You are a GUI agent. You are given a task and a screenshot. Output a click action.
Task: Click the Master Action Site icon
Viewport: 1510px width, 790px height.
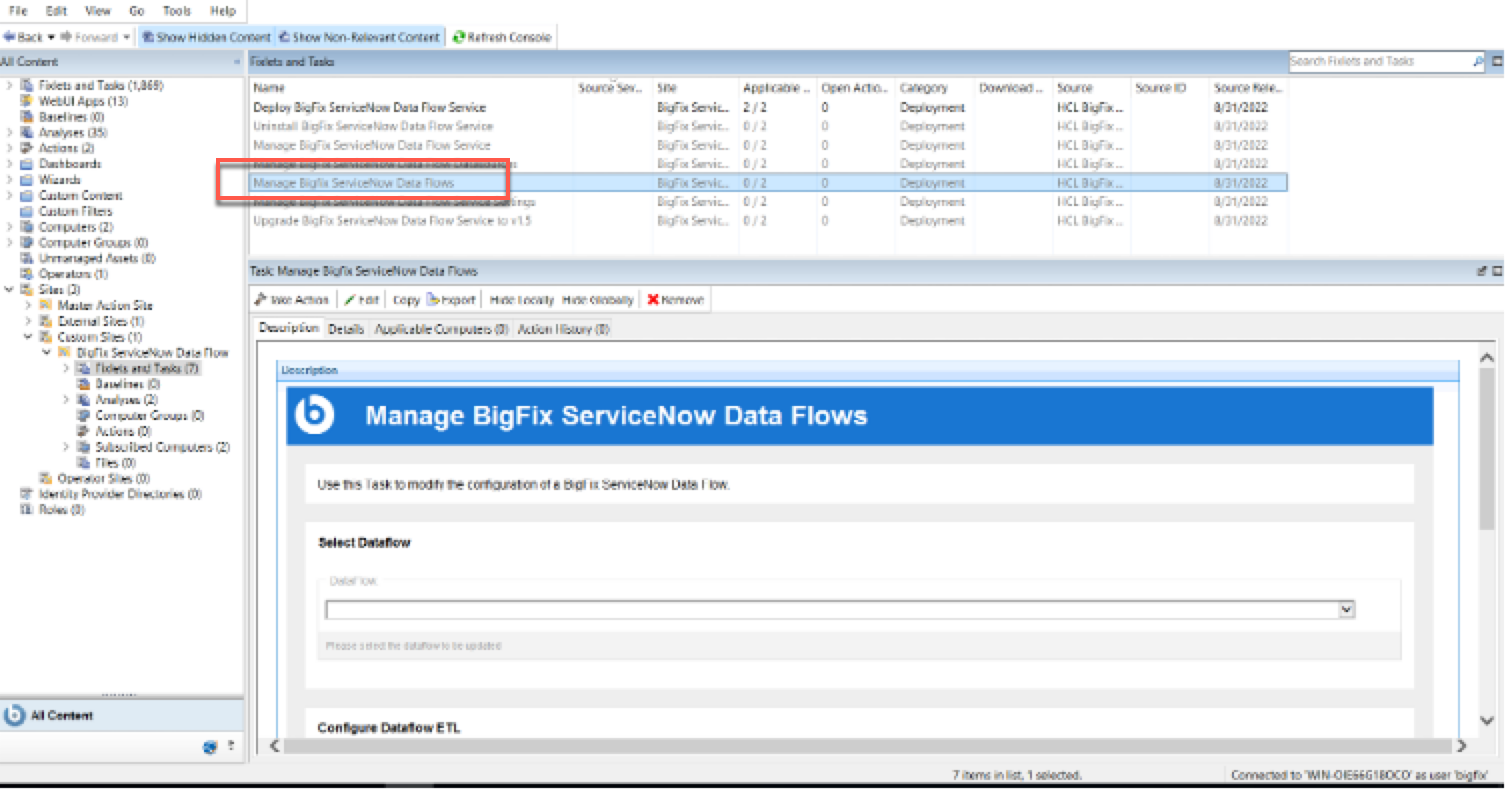pos(46,305)
